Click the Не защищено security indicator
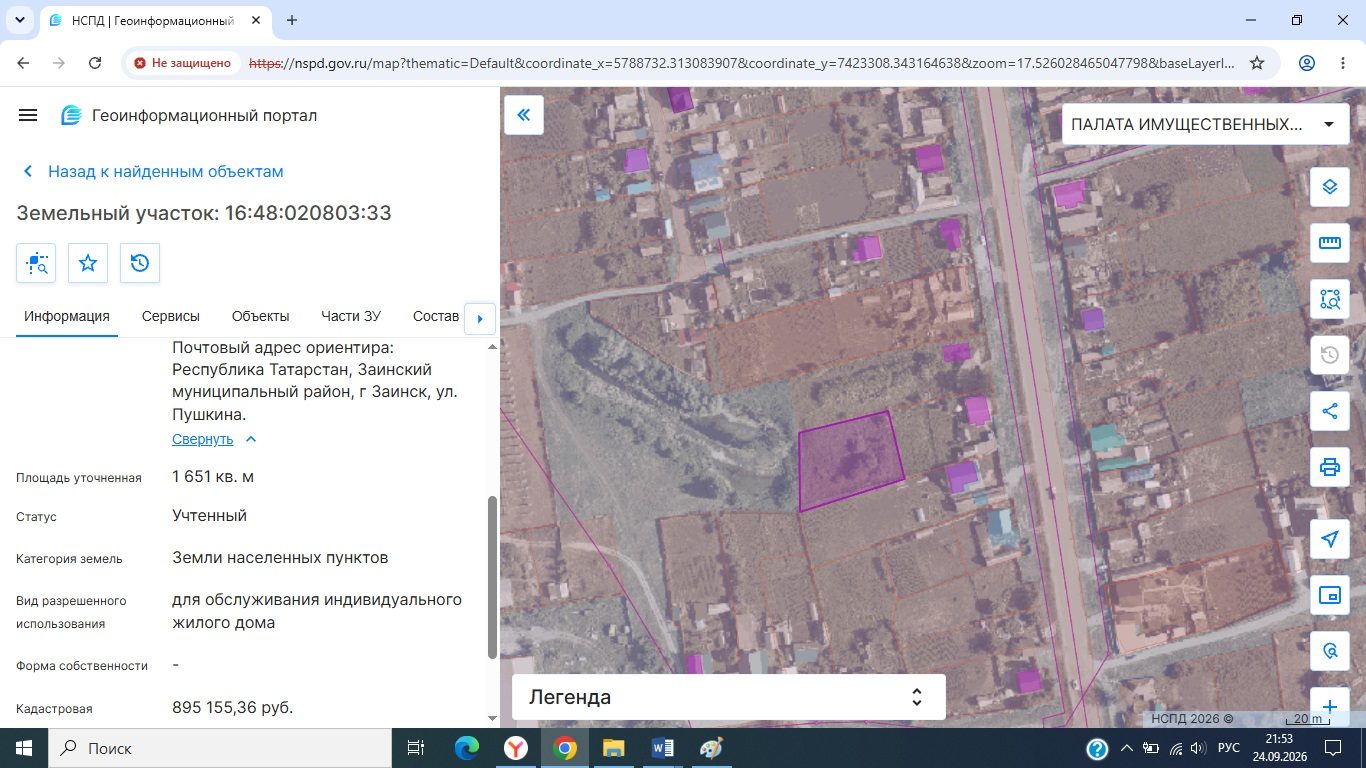The height and width of the screenshot is (768, 1366). click(x=182, y=63)
